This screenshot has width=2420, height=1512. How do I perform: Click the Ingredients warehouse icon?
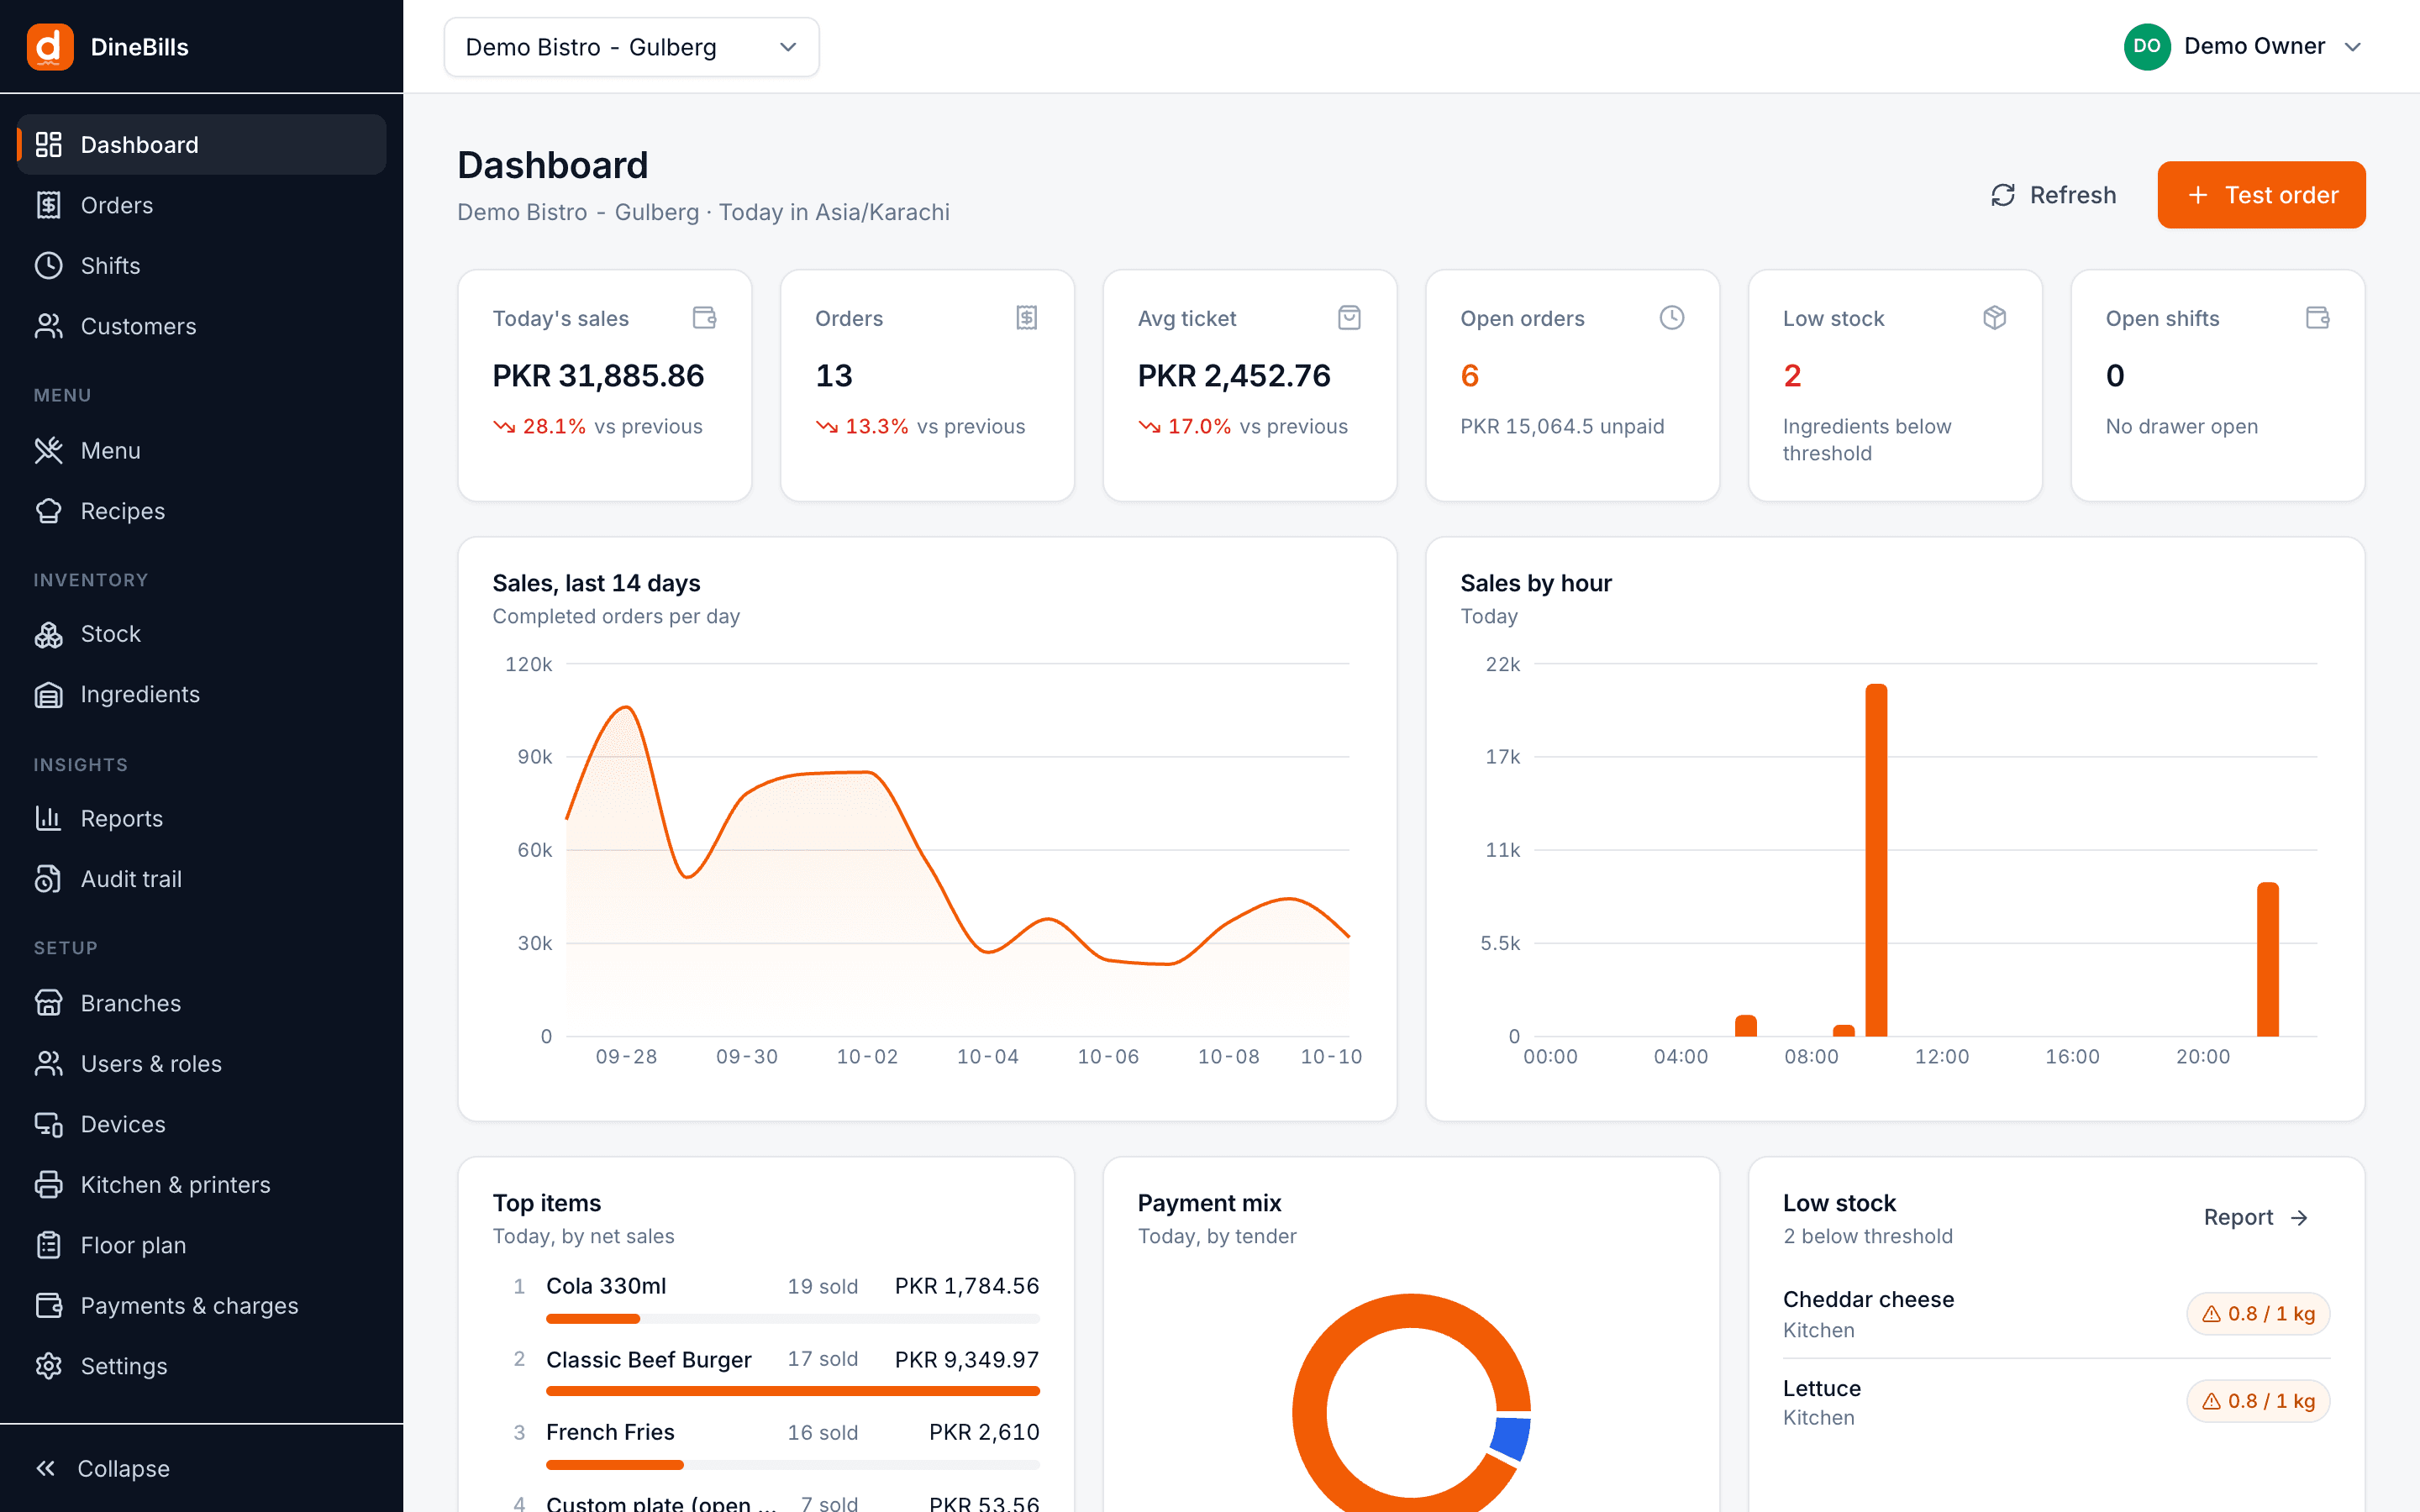click(x=48, y=695)
